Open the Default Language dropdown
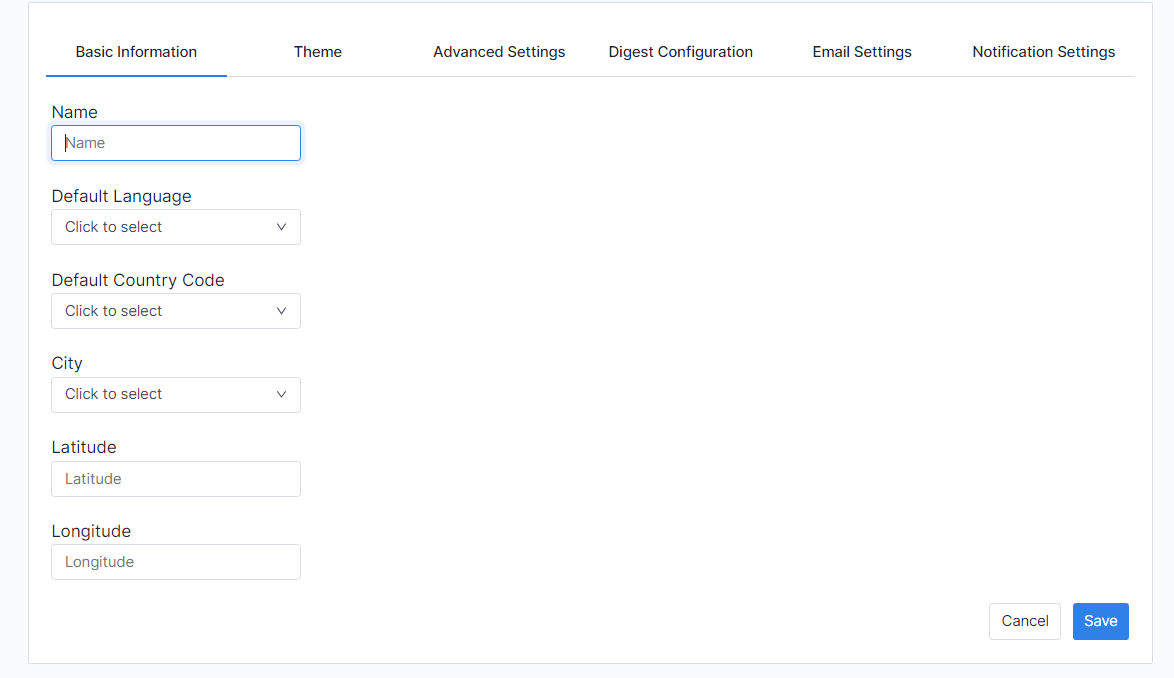The width and height of the screenshot is (1174, 678). click(x=165, y=227)
